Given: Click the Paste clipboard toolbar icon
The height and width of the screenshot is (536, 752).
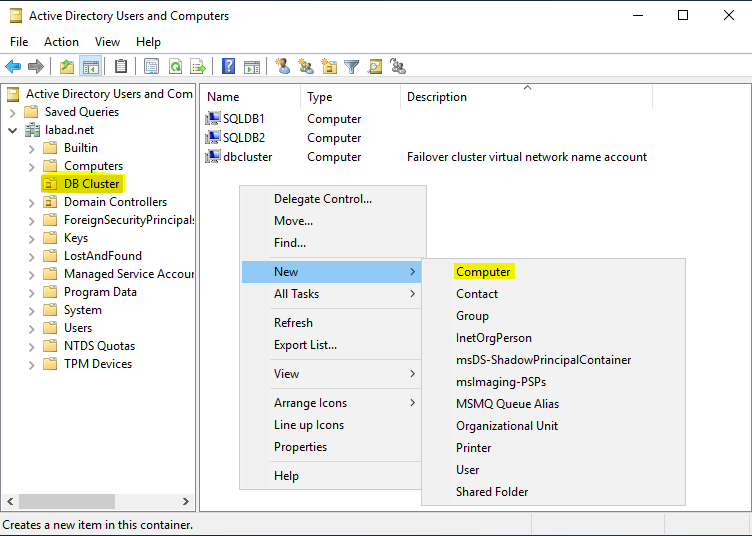Looking at the screenshot, I should coord(121,66).
